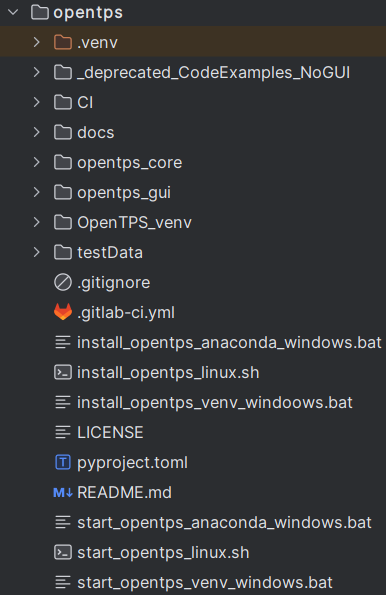Screen dimensions: 386x595
Task: Click the shell script icon for install_opentps_linux.sh
Action: point(63,372)
